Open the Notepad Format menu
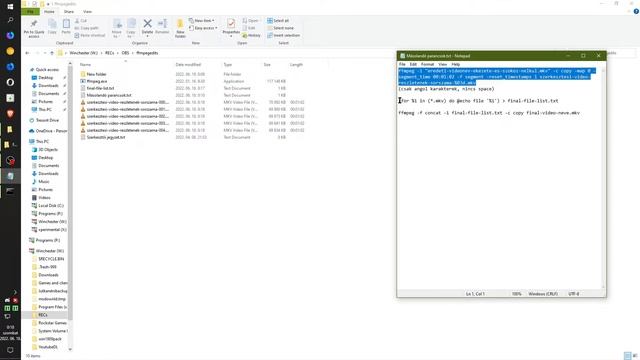Image resolution: width=640 pixels, height=360 pixels. [427, 64]
